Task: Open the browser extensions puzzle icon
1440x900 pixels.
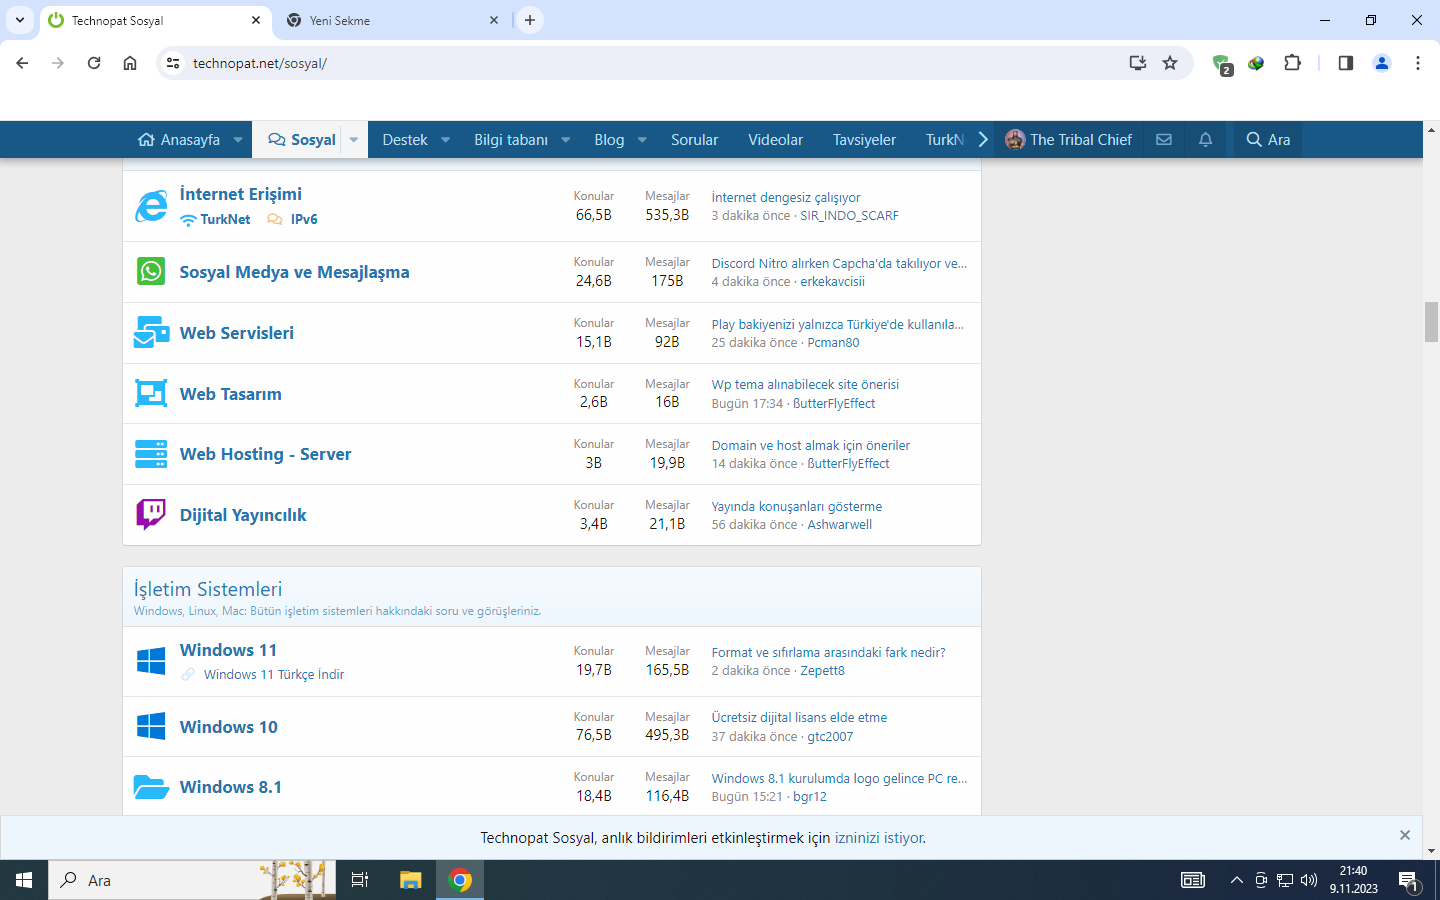Action: pyautogui.click(x=1292, y=63)
